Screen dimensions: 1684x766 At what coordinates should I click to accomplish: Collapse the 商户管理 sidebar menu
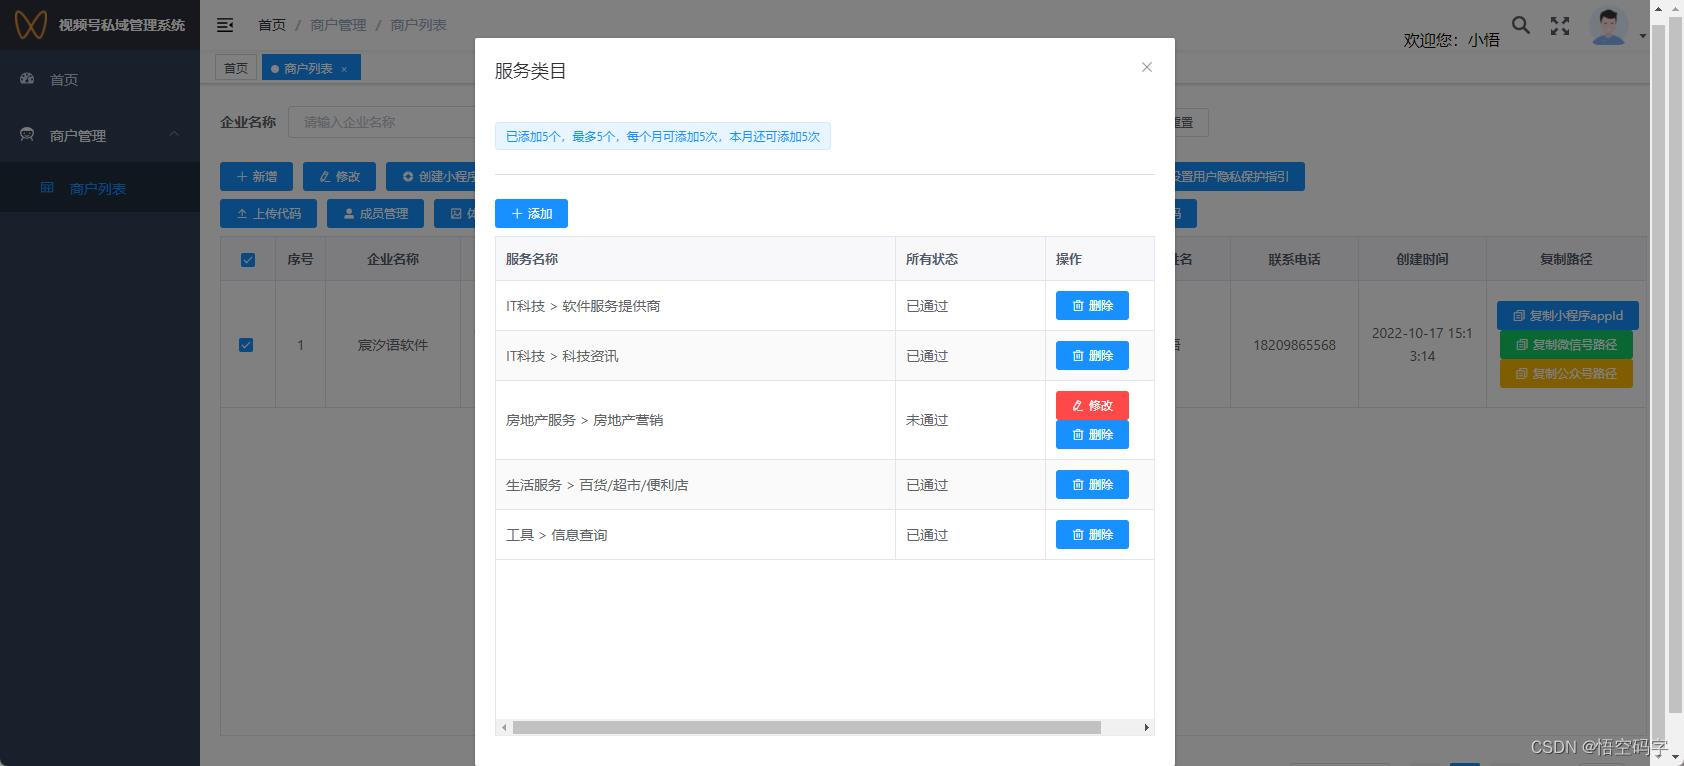[100, 135]
